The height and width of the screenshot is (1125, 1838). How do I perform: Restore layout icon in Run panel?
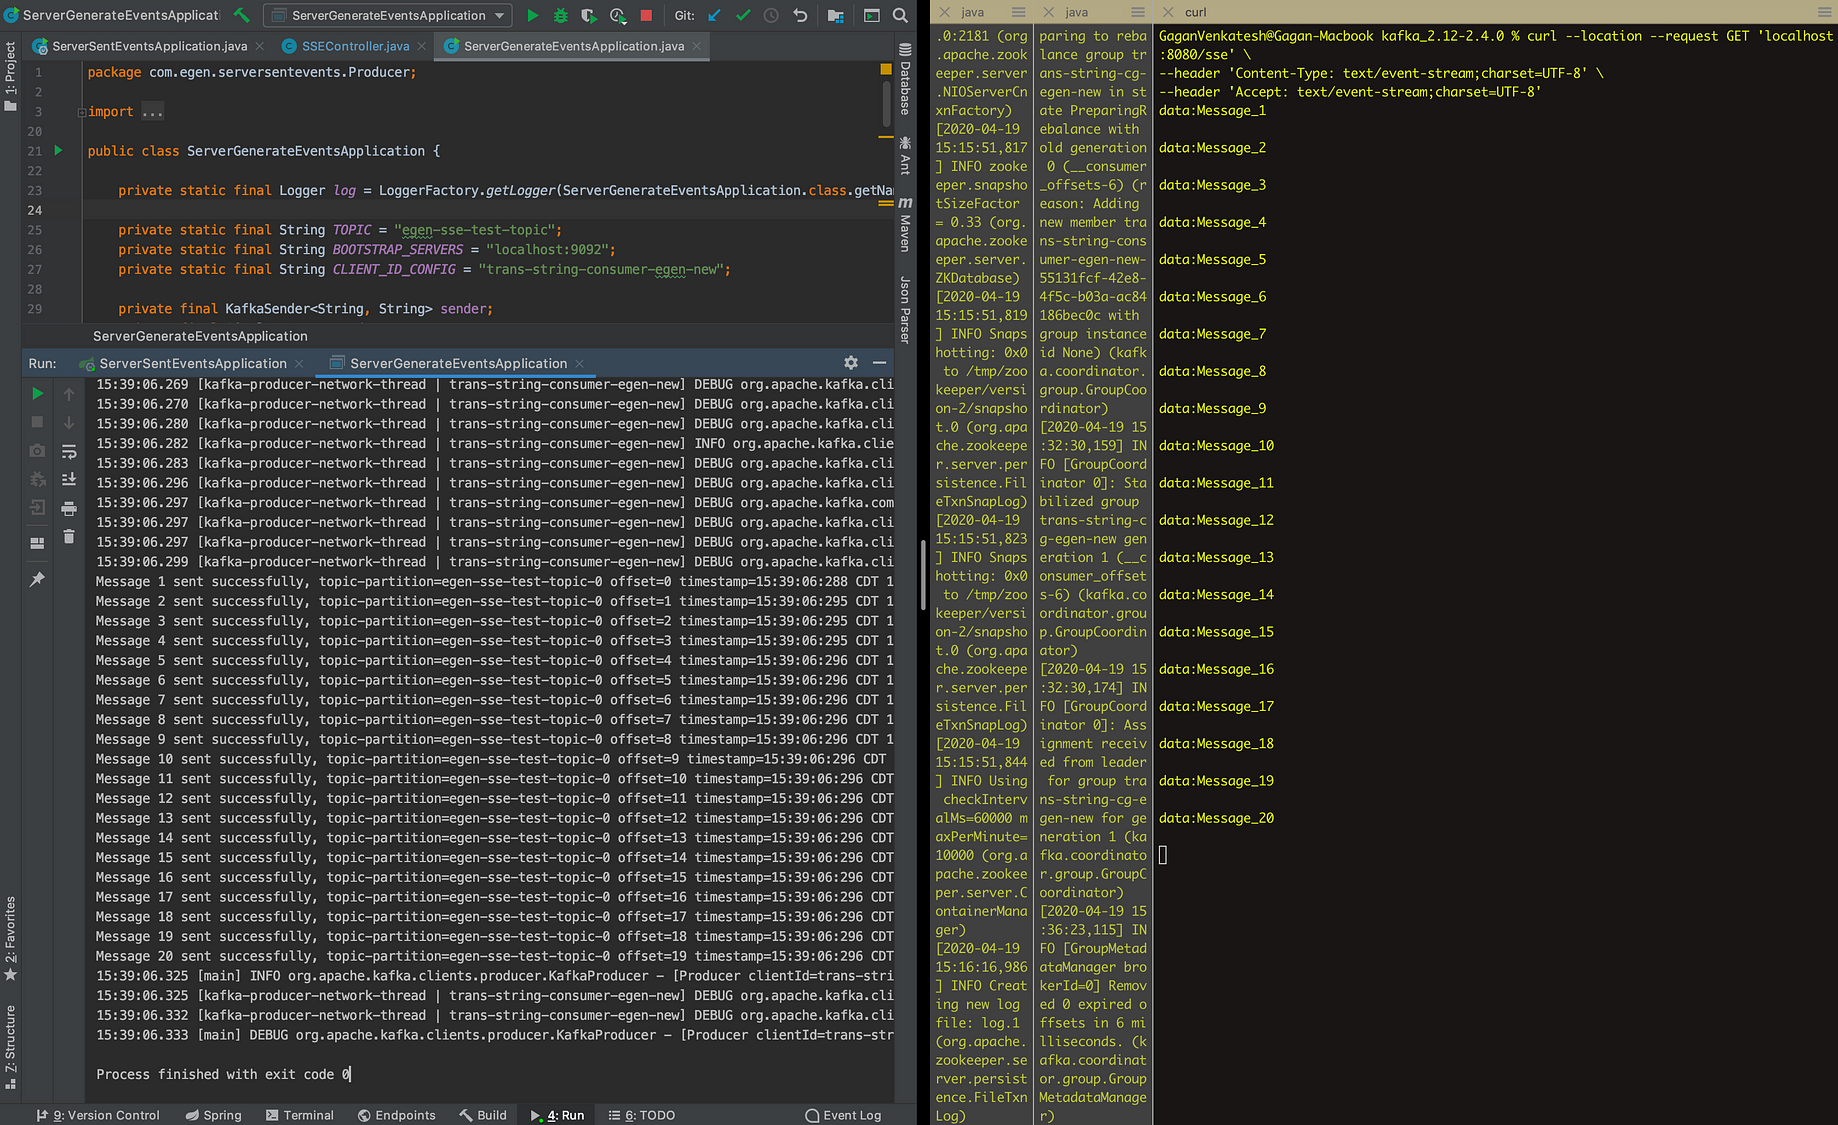point(37,543)
